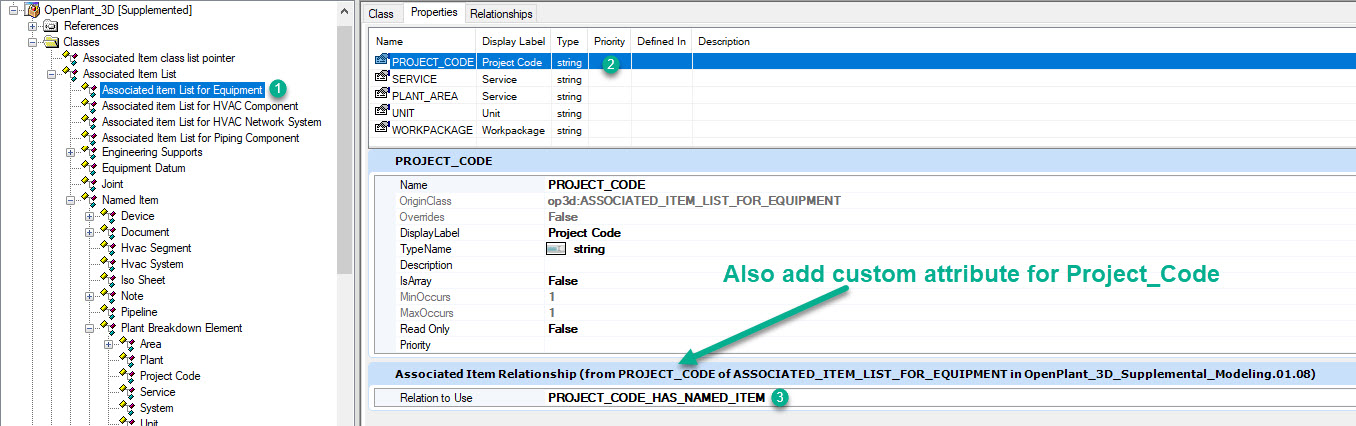Sort by the Display Label column header
The height and width of the screenshot is (426, 1356).
coord(514,42)
